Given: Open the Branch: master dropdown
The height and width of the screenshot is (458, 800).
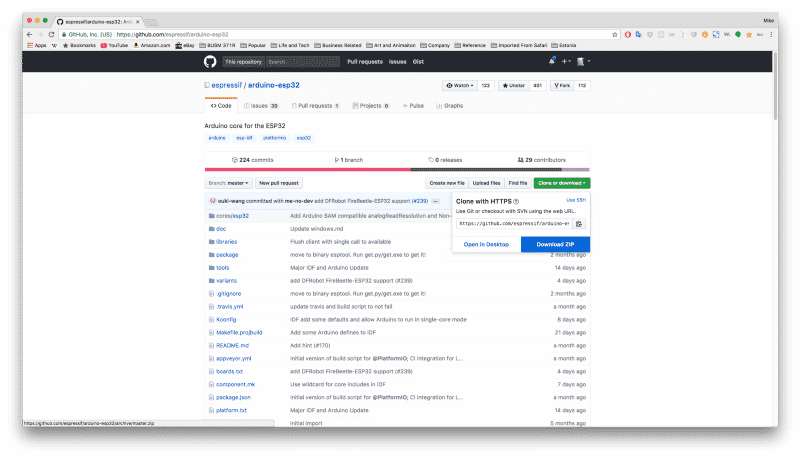Looking at the screenshot, I should [228, 183].
